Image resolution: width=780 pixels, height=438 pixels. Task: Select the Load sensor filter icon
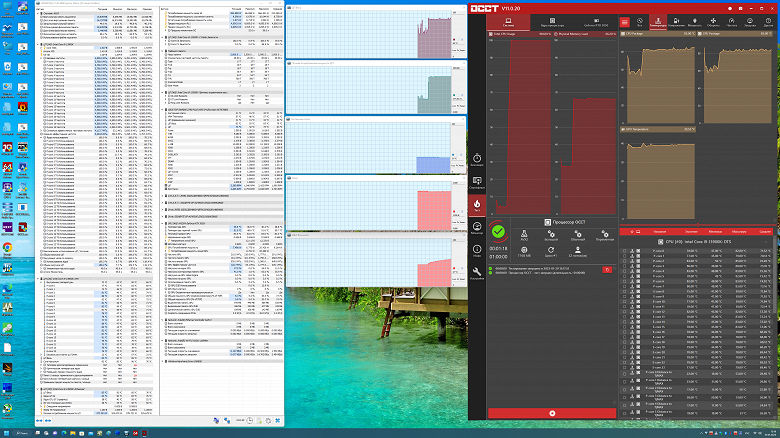(750, 22)
